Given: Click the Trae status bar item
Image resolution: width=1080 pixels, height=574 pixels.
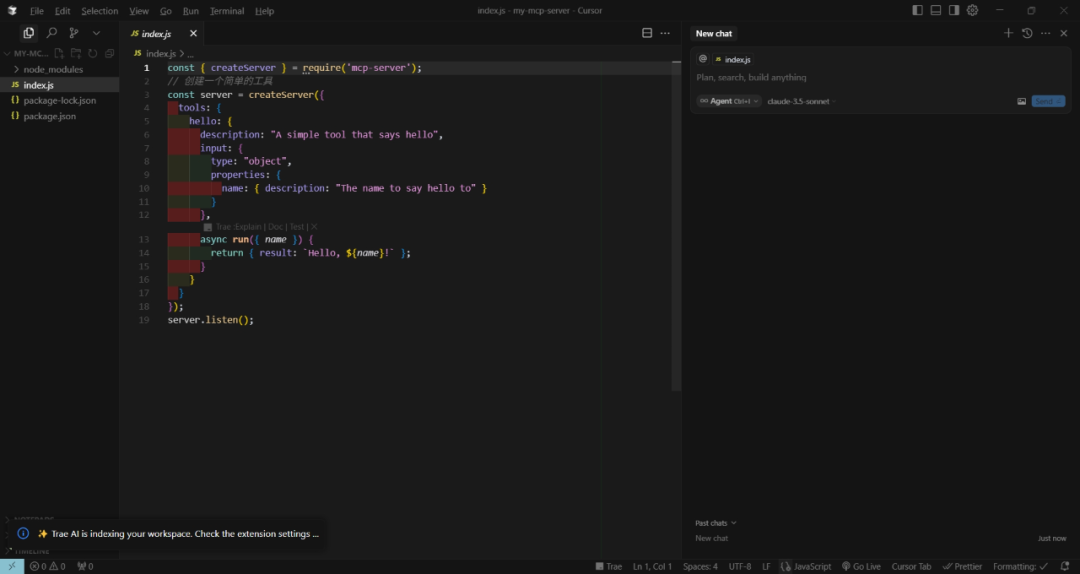Looking at the screenshot, I should pos(608,566).
